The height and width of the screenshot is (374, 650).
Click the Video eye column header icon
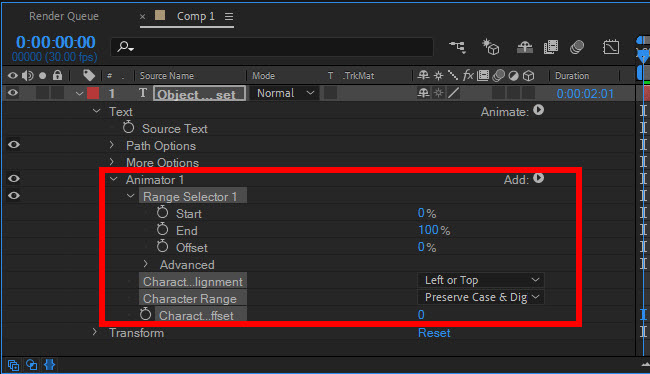pyautogui.click(x=12, y=75)
